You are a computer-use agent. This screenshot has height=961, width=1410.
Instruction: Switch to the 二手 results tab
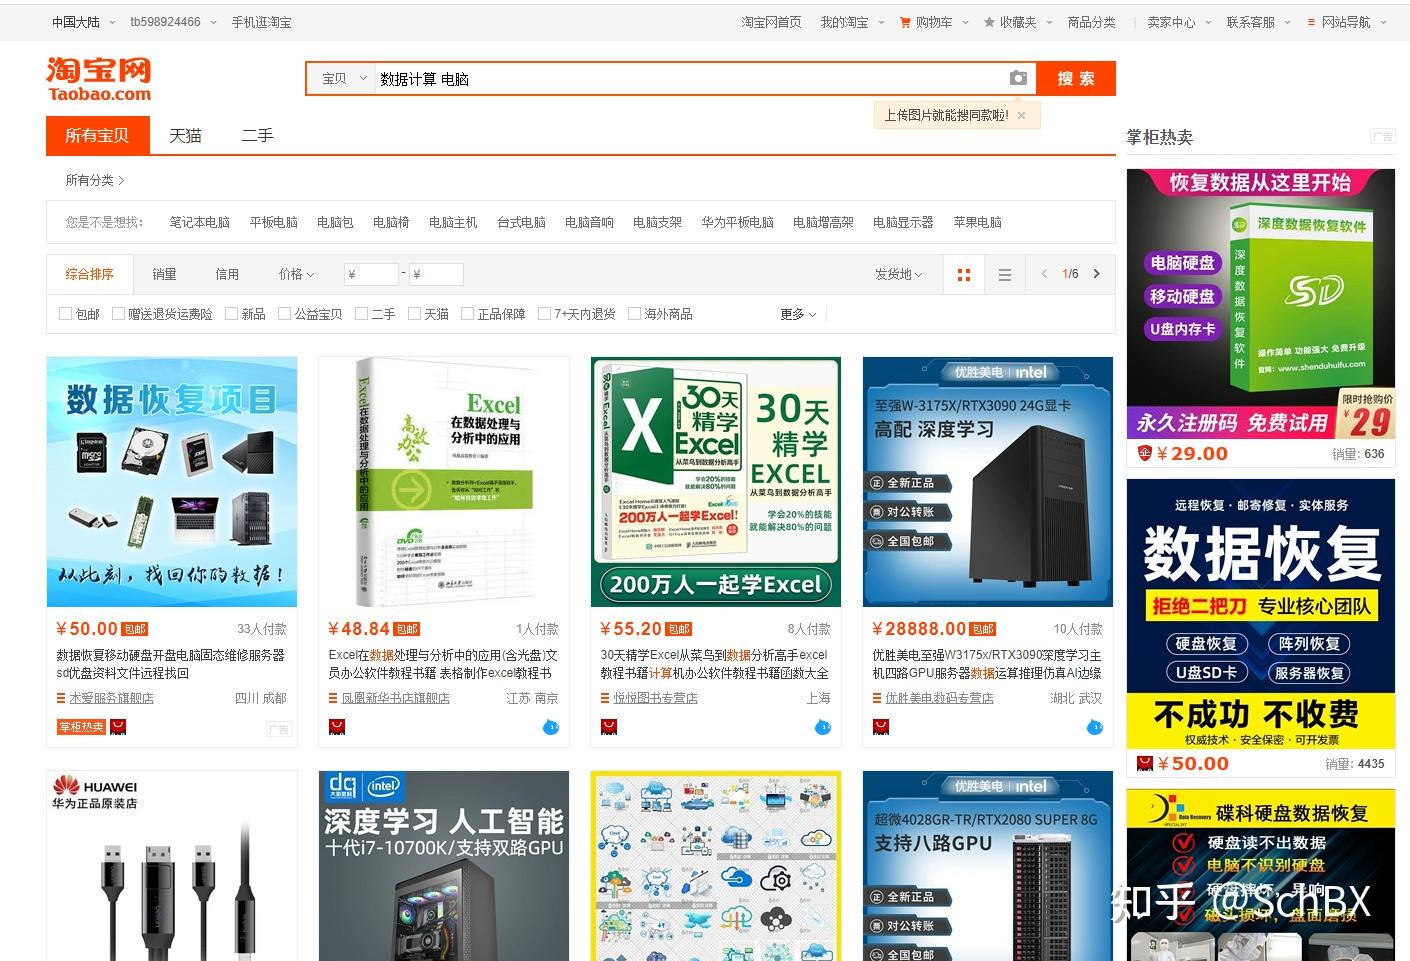click(x=257, y=135)
